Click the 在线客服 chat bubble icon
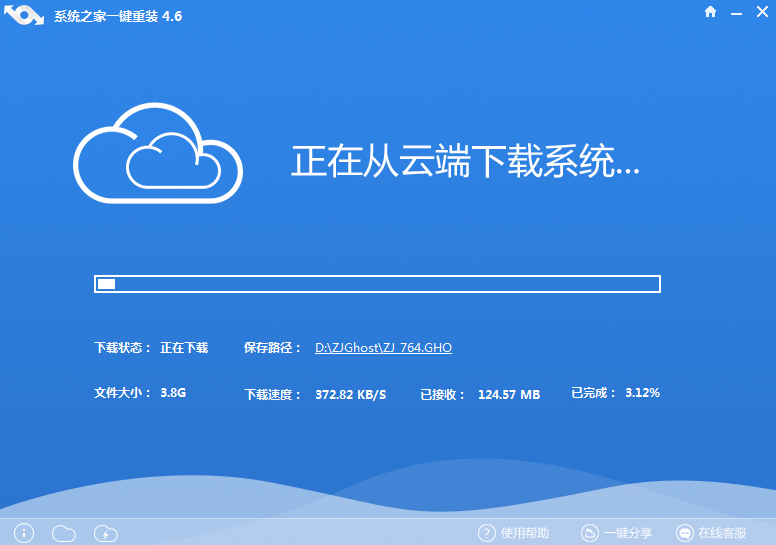Screen dimensions: 776x545 pyautogui.click(x=685, y=533)
